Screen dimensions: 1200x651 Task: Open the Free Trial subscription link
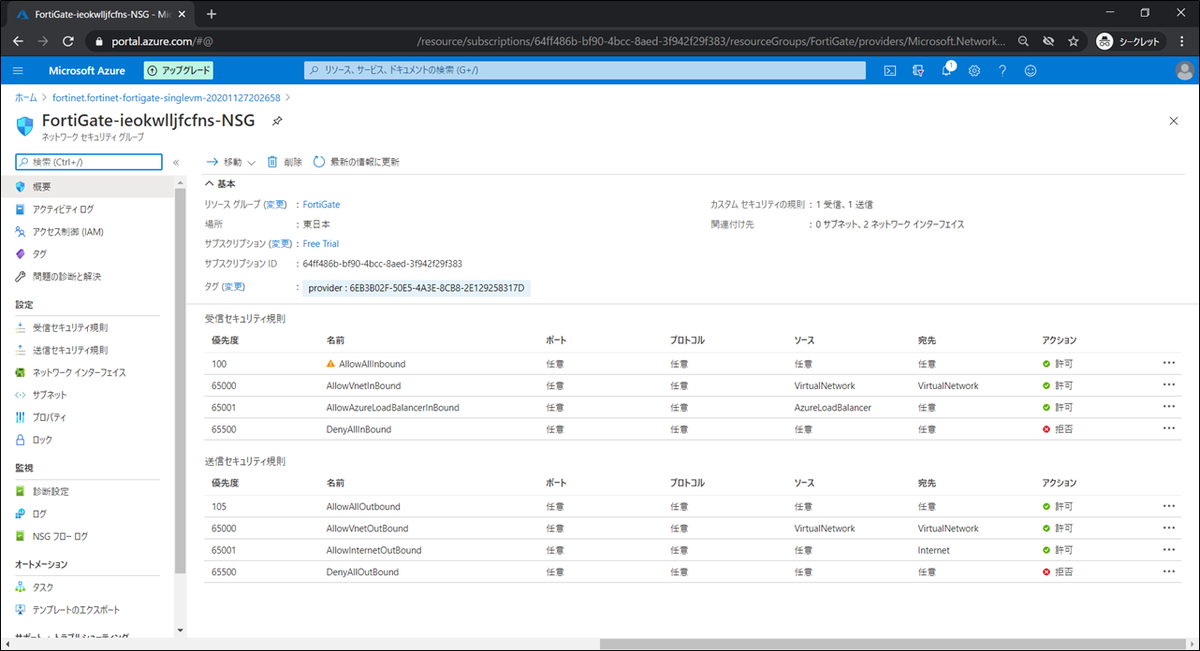321,244
